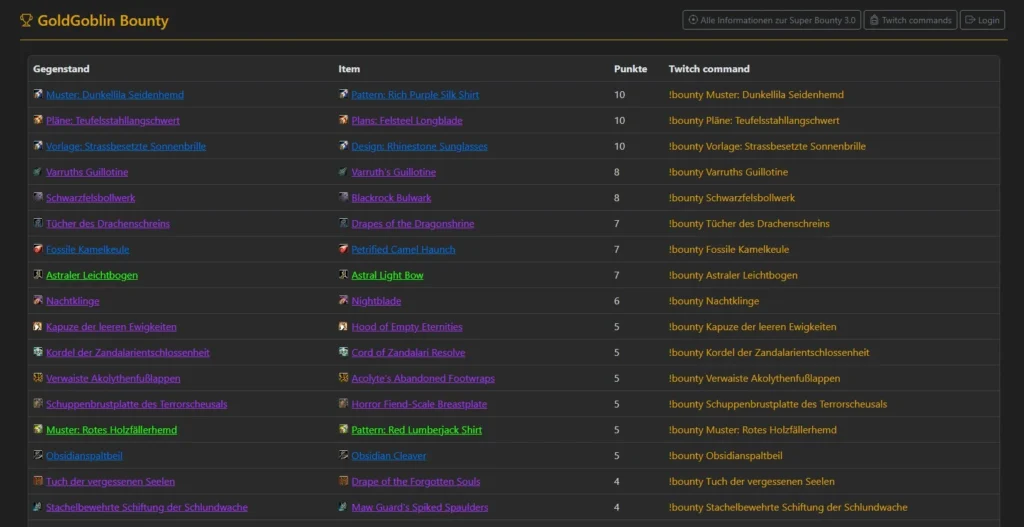Open Pattern: Rich Purple Silk Shirt link

click(x=415, y=95)
